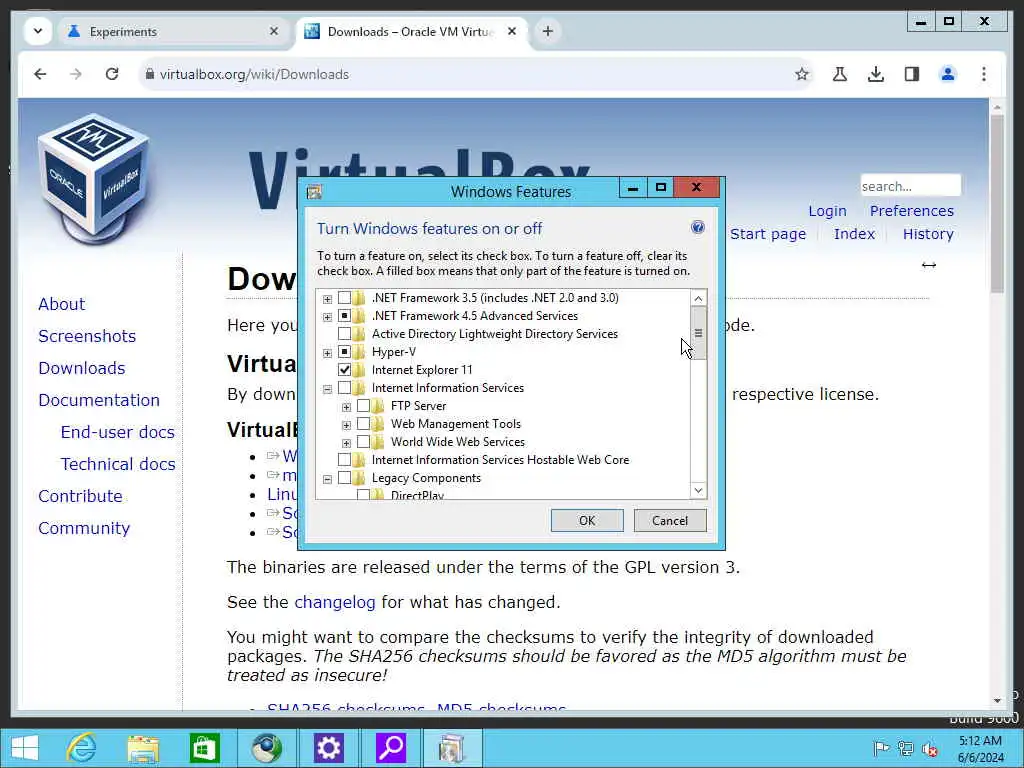1024x768 pixels.
Task: Open File Explorer from the taskbar
Action: click(x=143, y=748)
